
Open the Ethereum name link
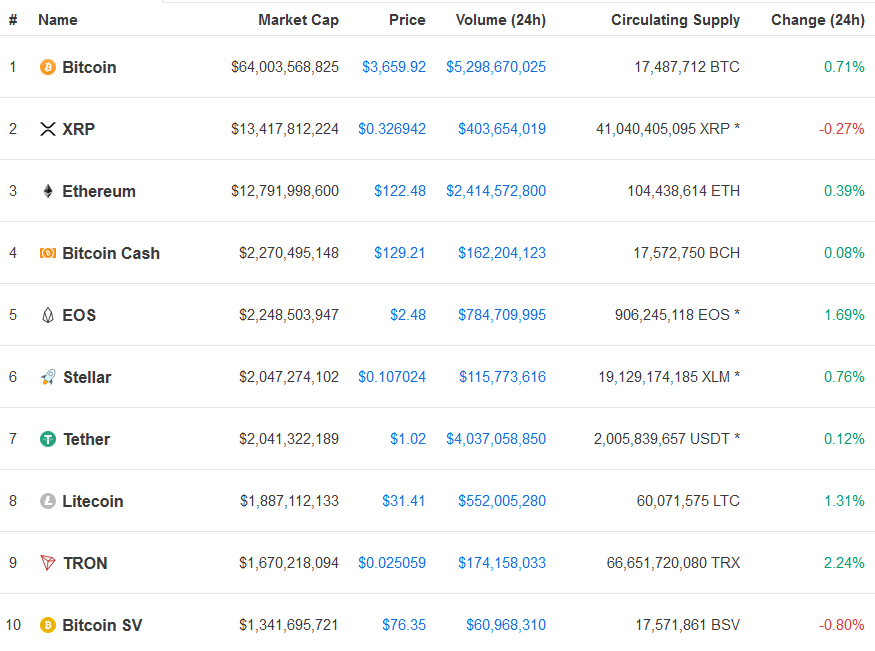pyautogui.click(x=99, y=191)
